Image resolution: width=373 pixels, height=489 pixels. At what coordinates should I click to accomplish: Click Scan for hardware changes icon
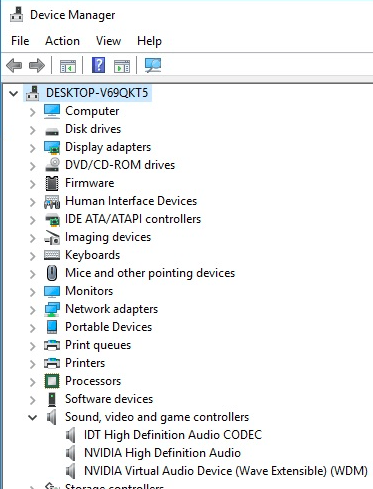click(x=153, y=65)
